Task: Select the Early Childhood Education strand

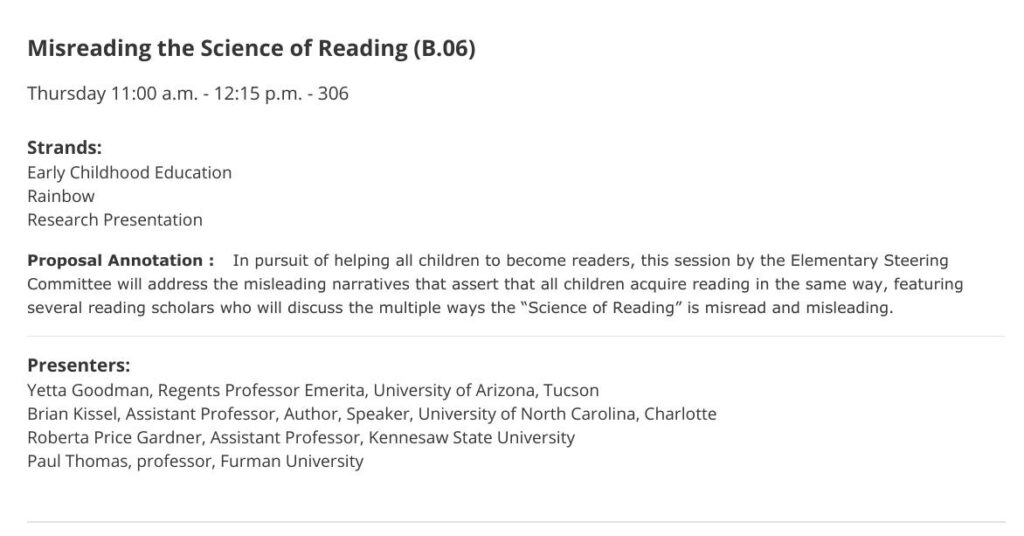Action: tap(129, 172)
